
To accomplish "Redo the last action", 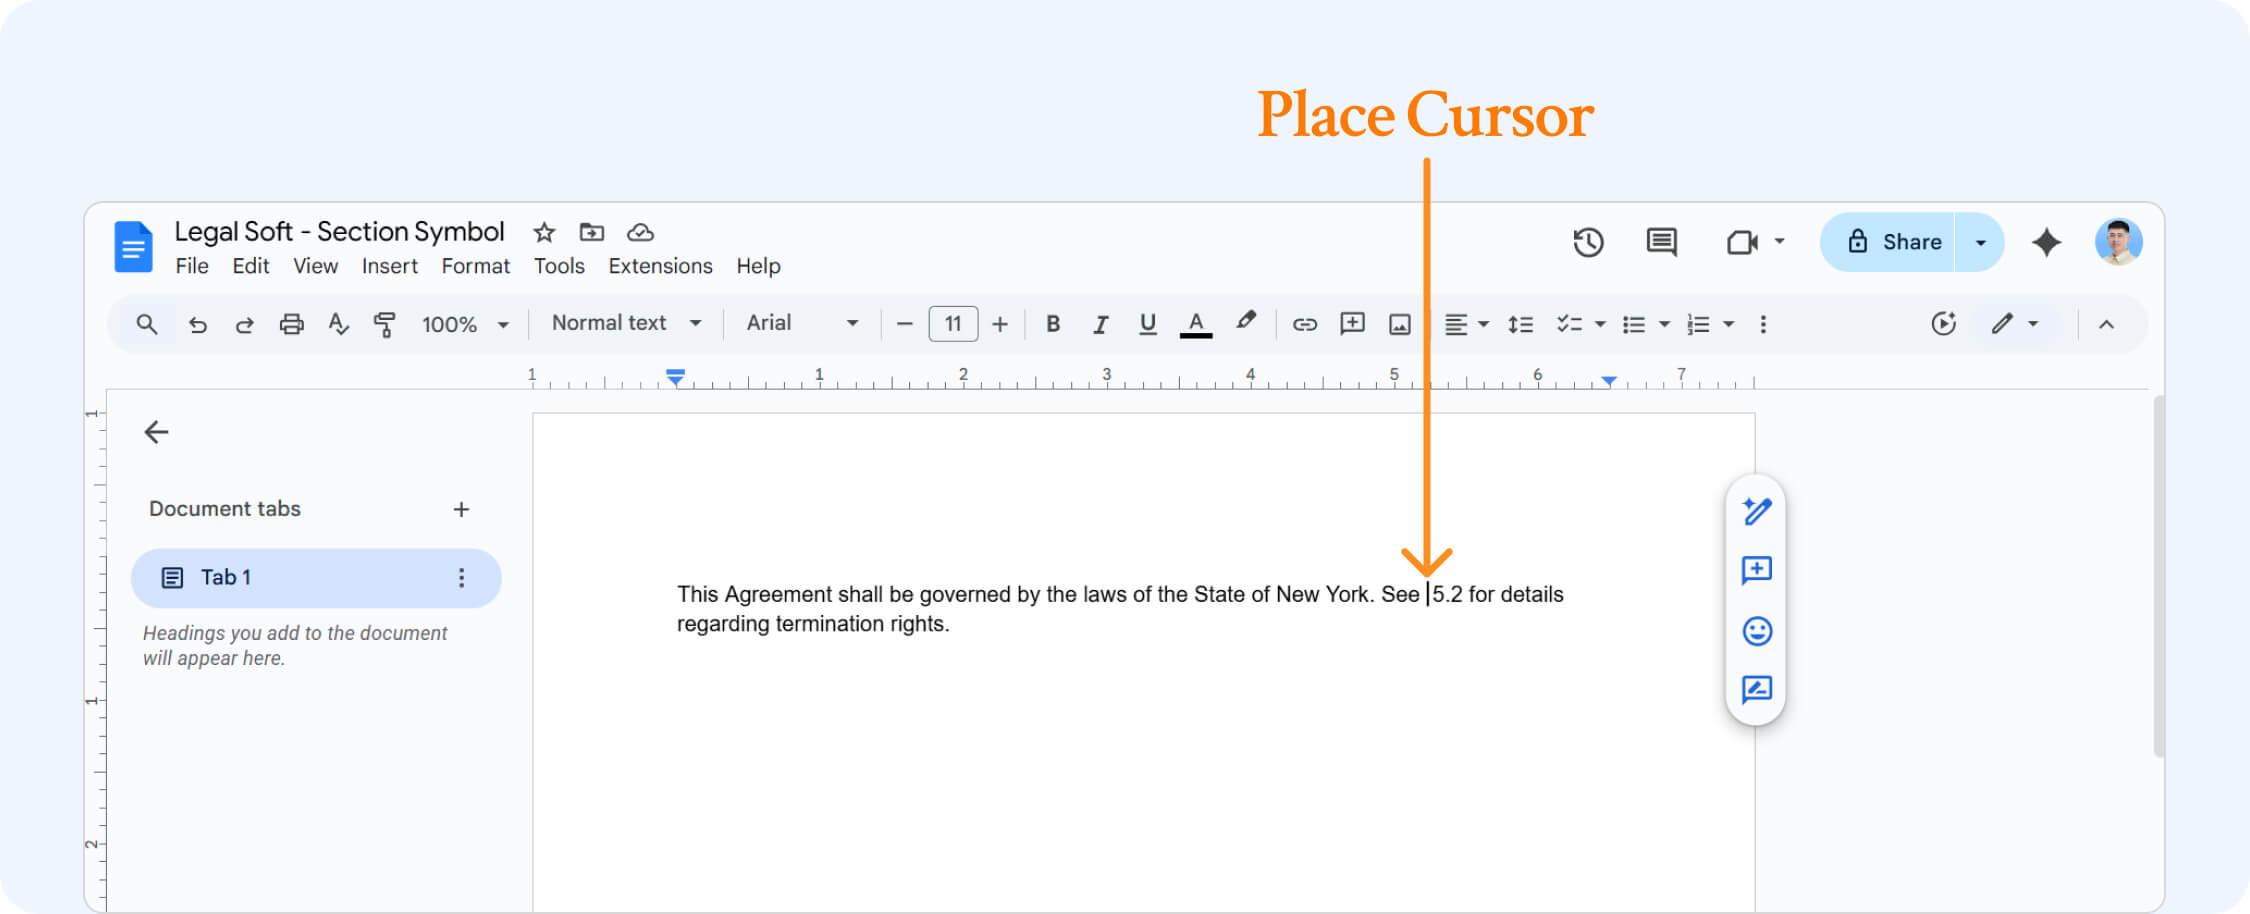I will point(244,324).
